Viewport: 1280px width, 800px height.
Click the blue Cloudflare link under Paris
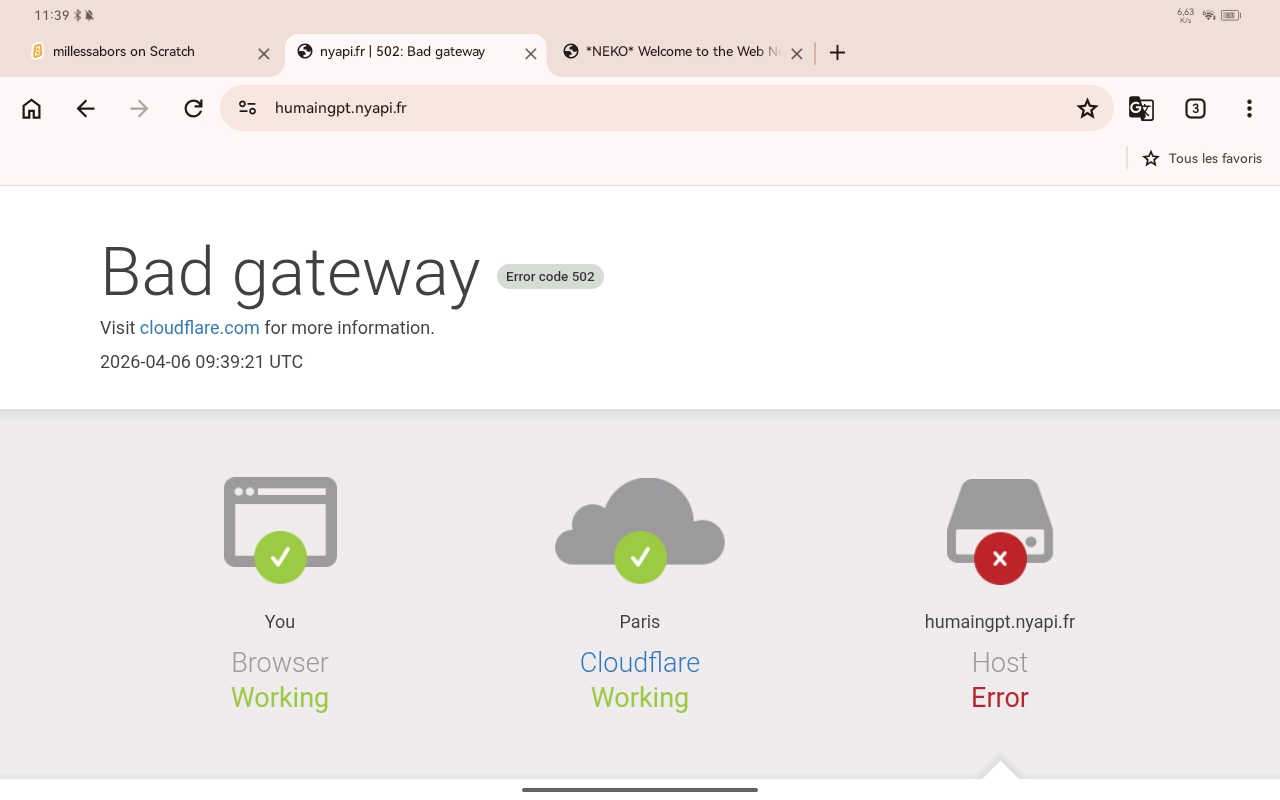point(640,662)
